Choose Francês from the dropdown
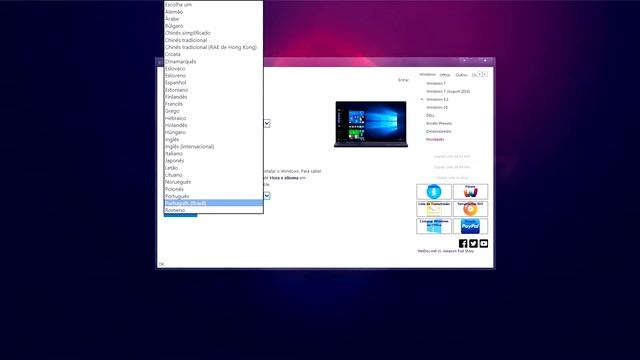Image resolution: width=640 pixels, height=360 pixels. pos(213,104)
